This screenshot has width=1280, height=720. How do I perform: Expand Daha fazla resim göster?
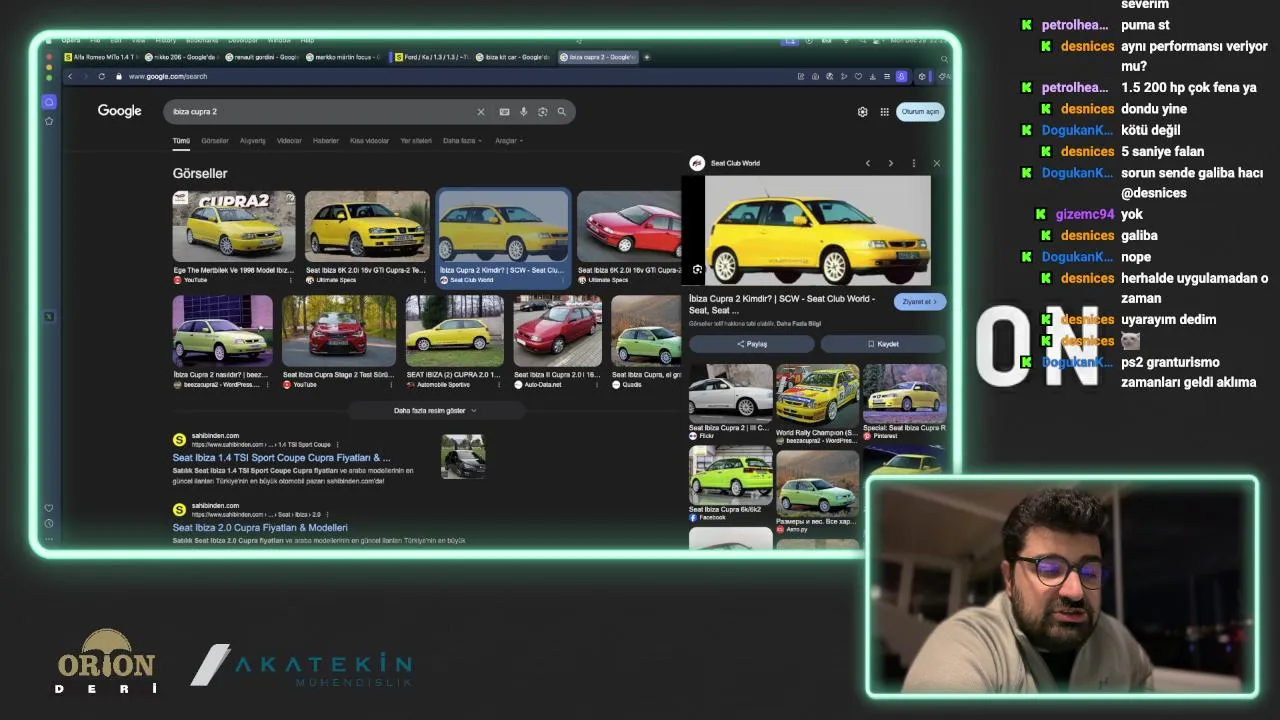(435, 410)
